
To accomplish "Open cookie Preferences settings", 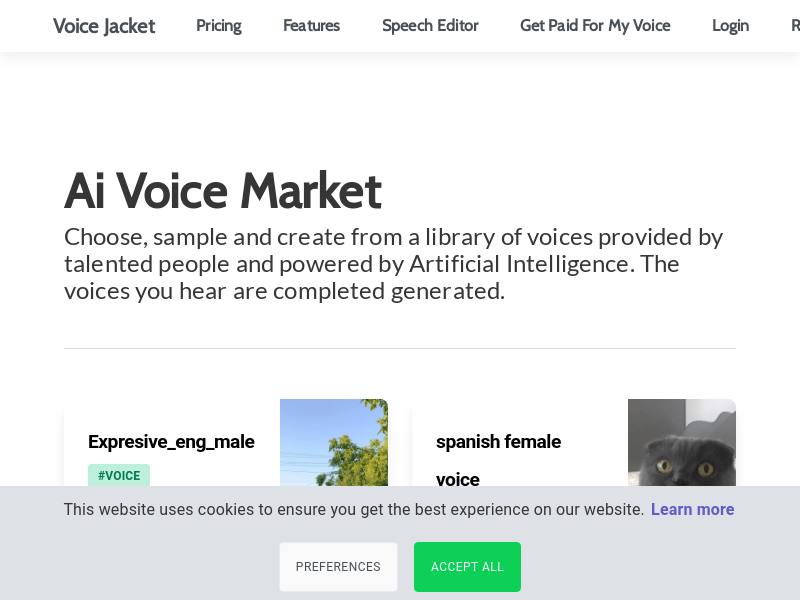I will point(338,566).
